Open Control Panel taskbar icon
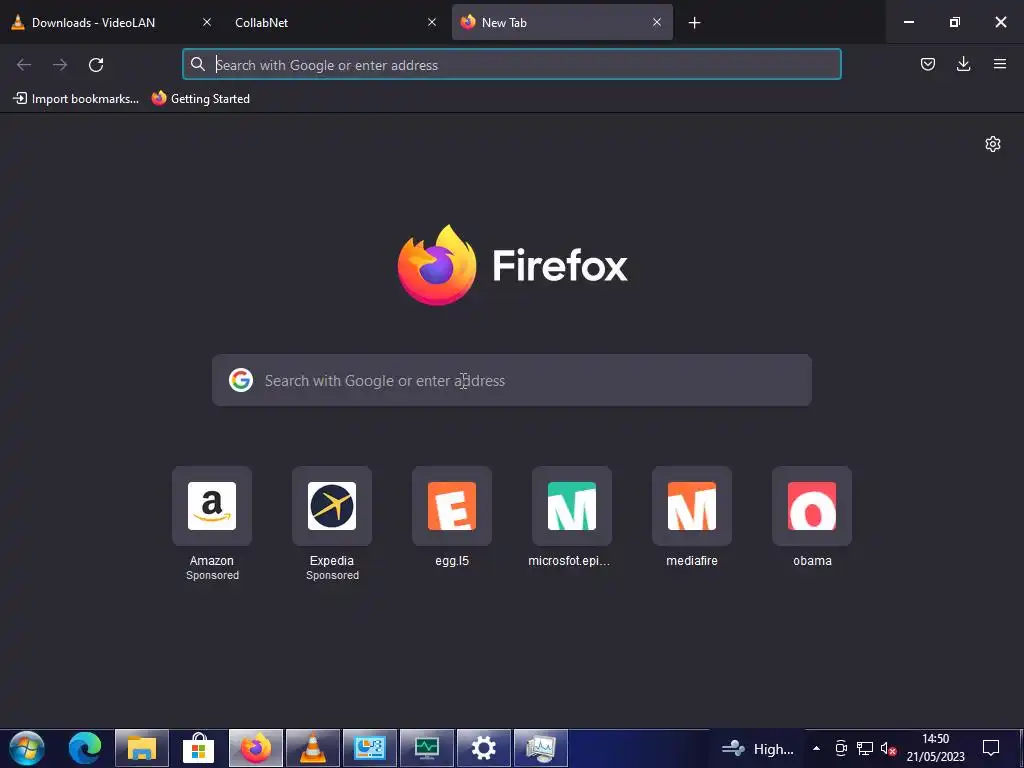 (x=370, y=748)
